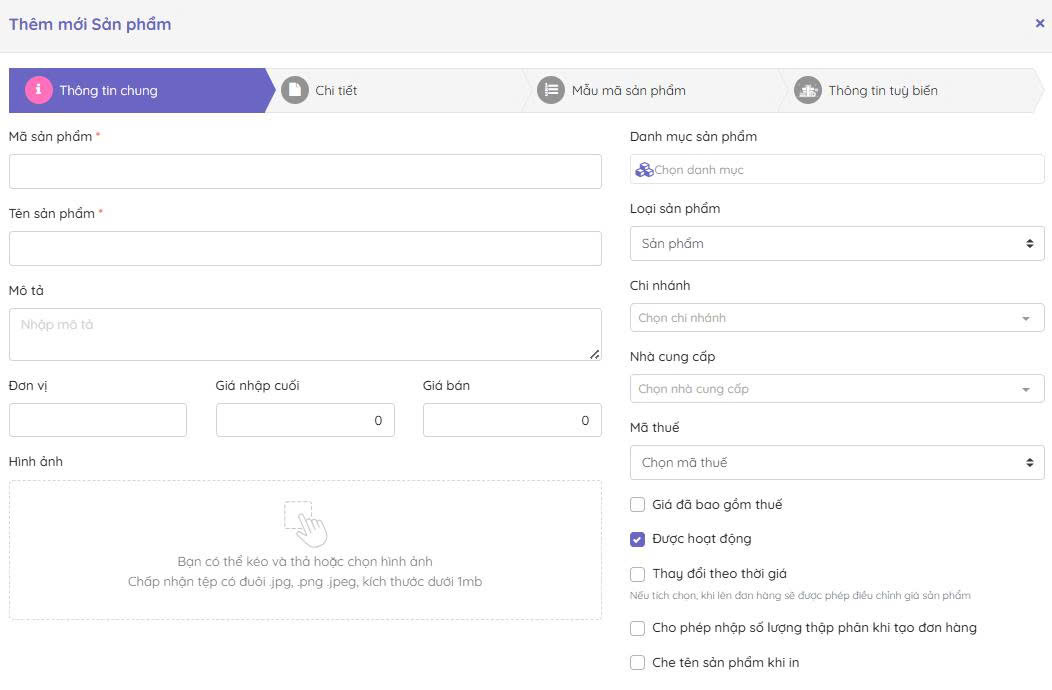Enable Che tên sản phẩm khi in
Viewport: 1052px width, 690px height.
637,662
